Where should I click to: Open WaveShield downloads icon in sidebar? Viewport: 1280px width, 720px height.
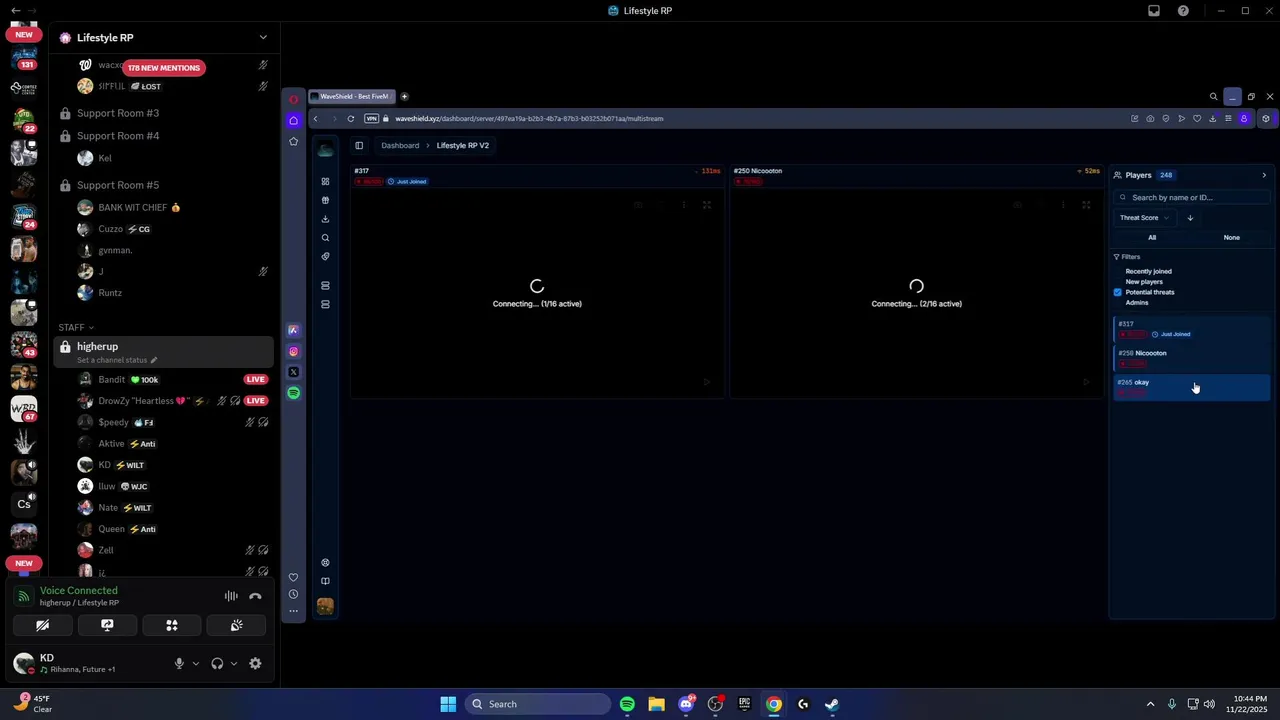(x=325, y=219)
